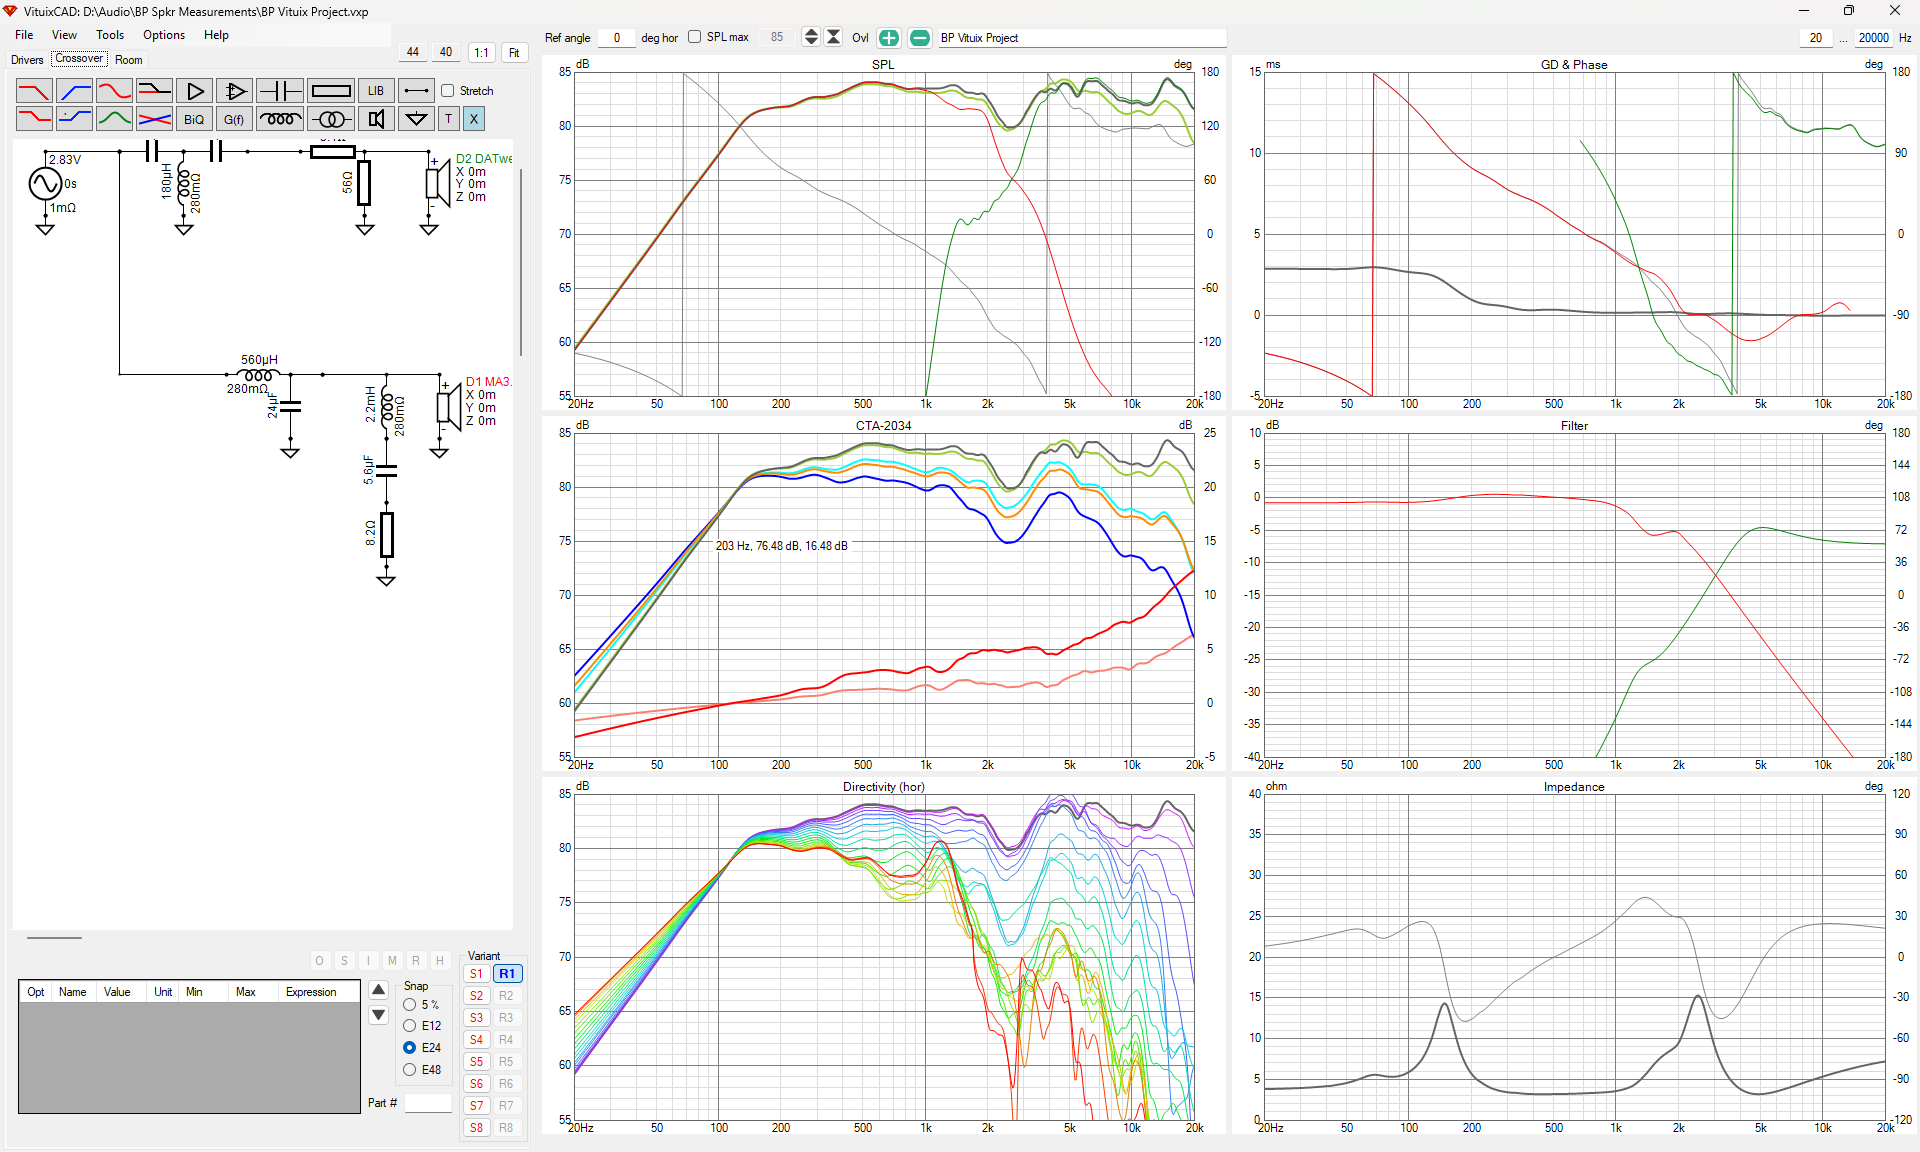Open the Tools menu
Image resolution: width=1920 pixels, height=1152 pixels.
pos(110,35)
